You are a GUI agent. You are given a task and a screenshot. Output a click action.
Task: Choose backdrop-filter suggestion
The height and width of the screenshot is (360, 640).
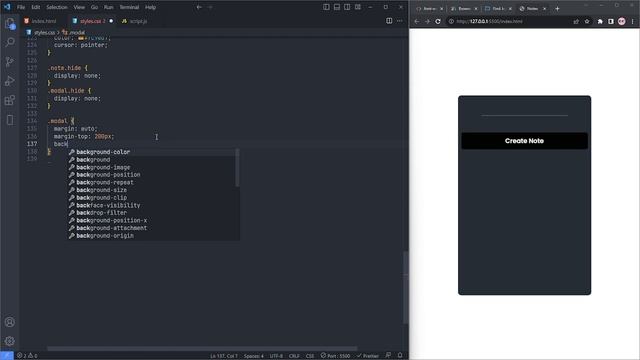pyautogui.click(x=153, y=213)
